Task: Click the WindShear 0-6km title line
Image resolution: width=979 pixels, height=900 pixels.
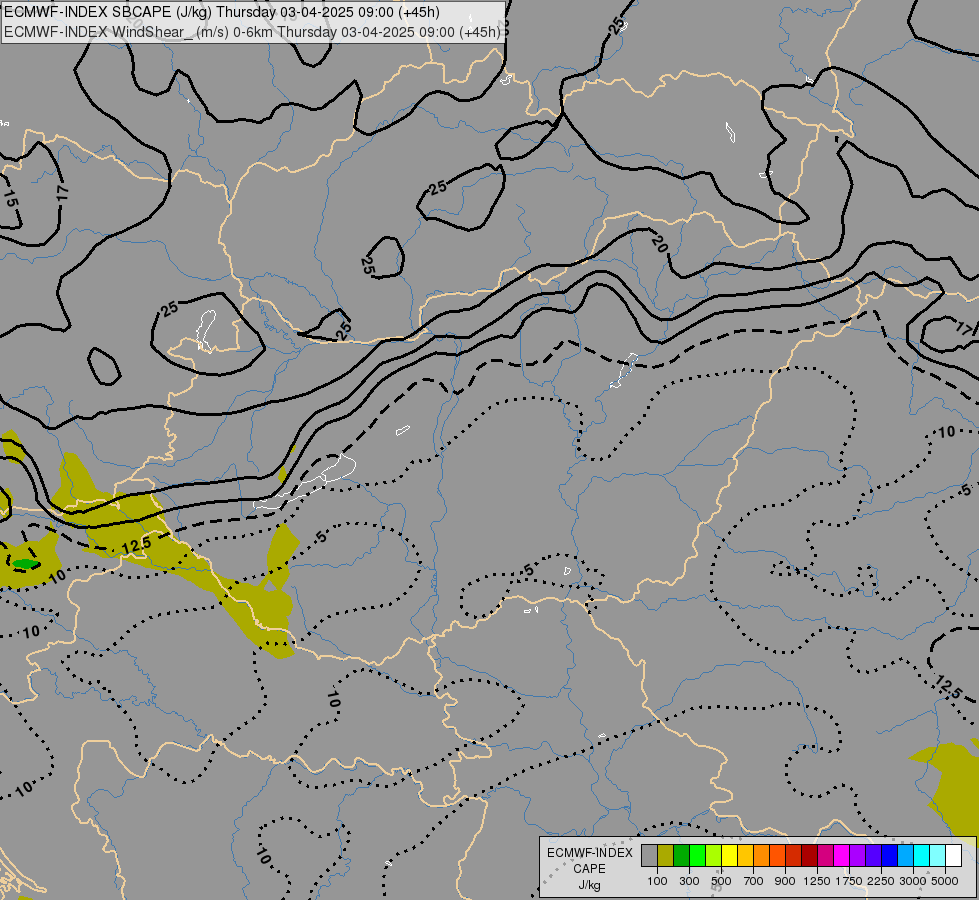Action: 252,32
